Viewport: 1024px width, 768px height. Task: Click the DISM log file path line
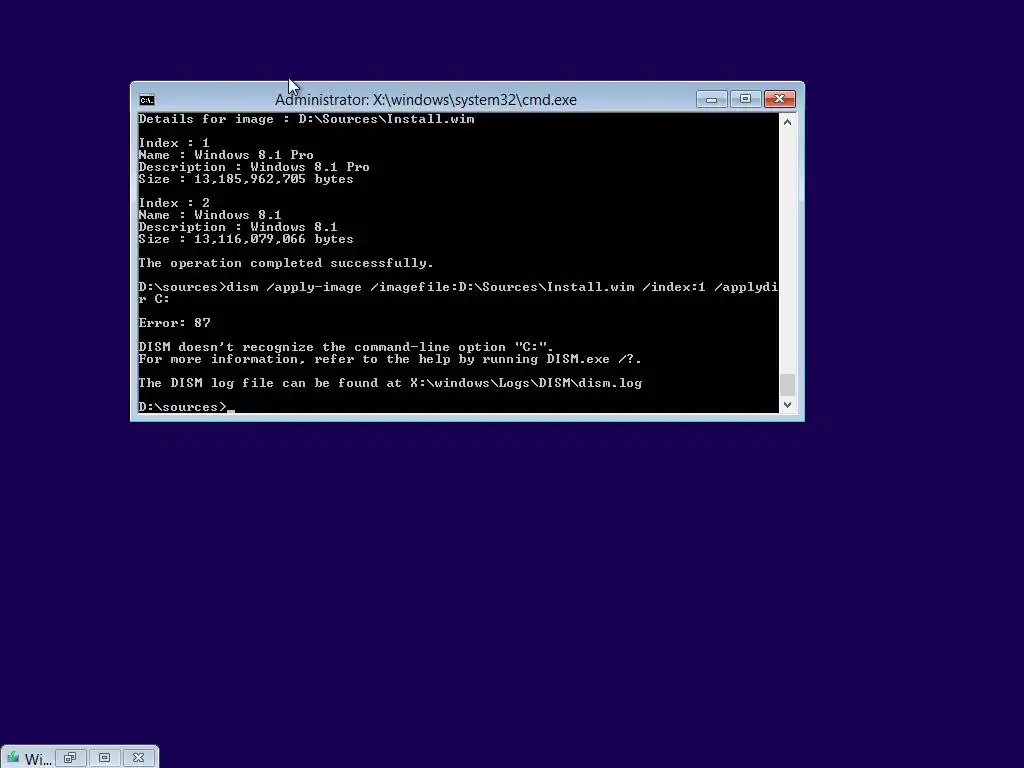pyautogui.click(x=390, y=383)
